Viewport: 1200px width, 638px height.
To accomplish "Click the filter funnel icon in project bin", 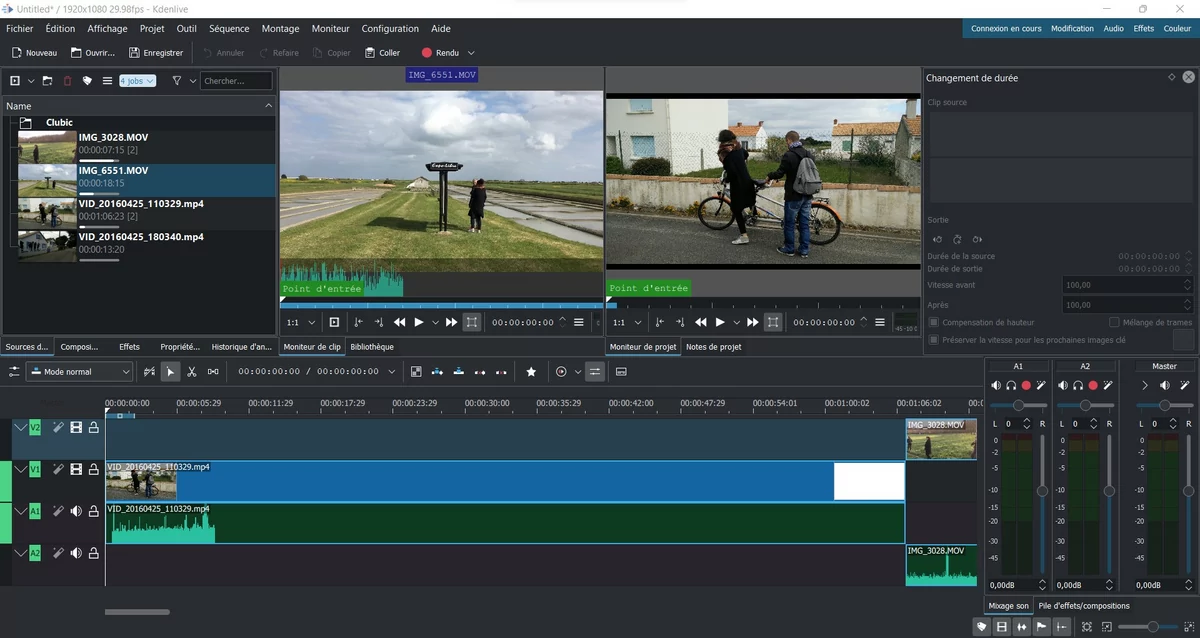I will point(177,81).
